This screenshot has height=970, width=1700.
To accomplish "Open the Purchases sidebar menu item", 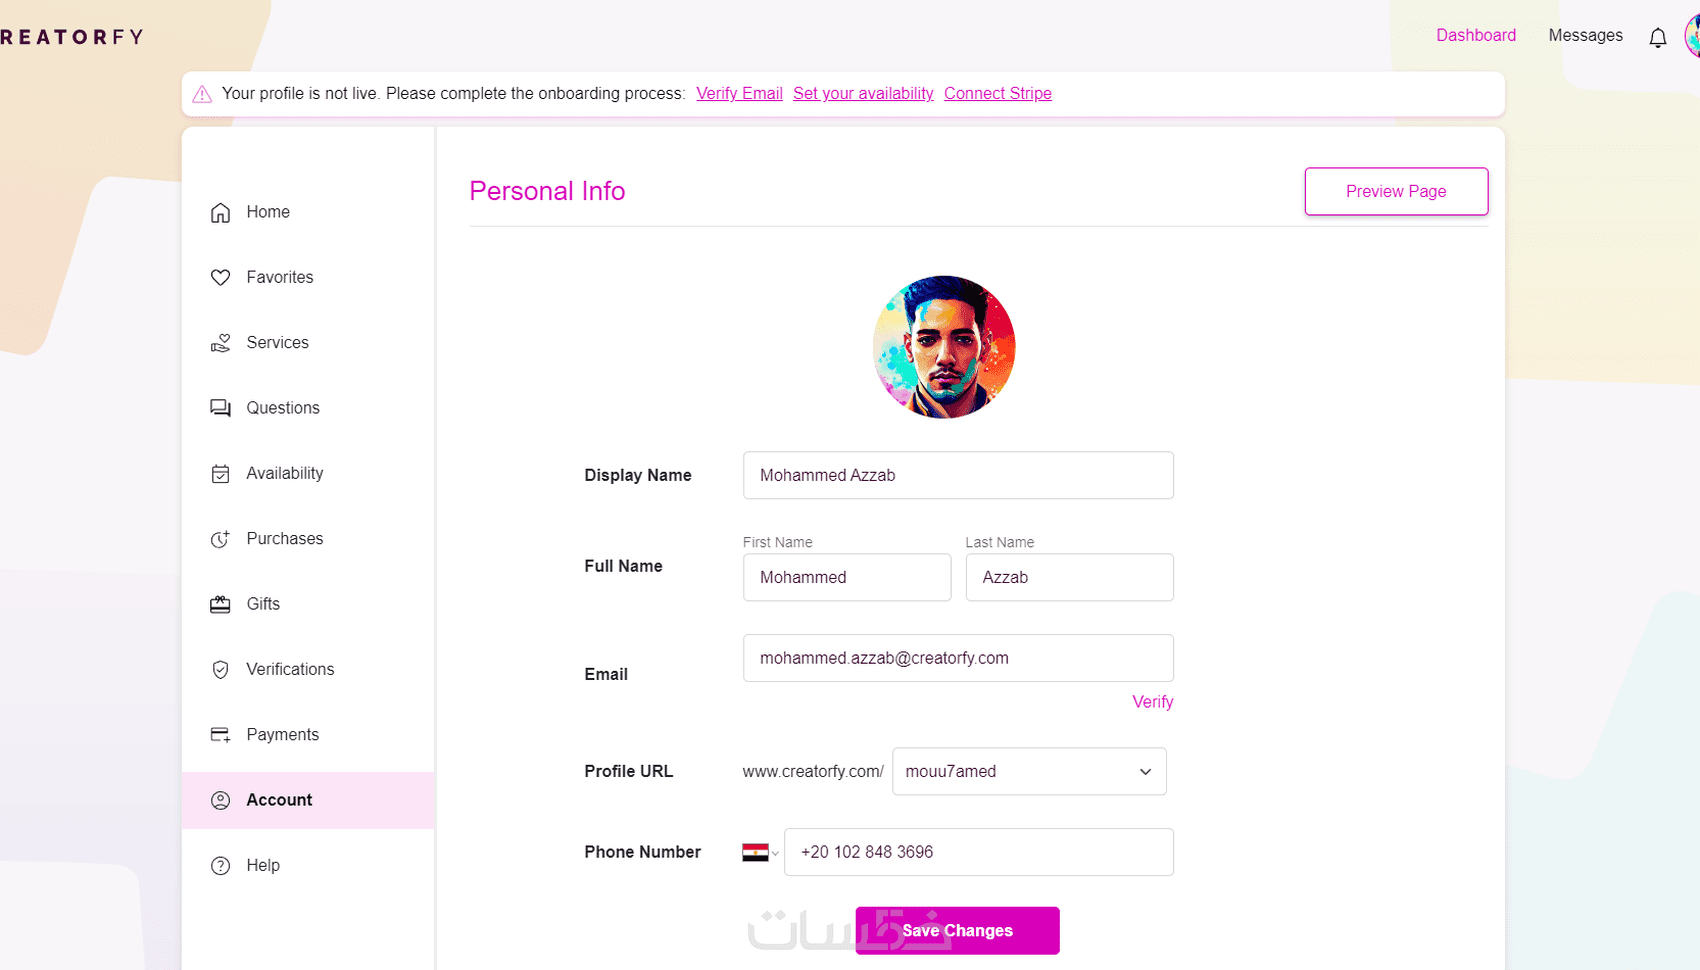I will pos(284,539).
